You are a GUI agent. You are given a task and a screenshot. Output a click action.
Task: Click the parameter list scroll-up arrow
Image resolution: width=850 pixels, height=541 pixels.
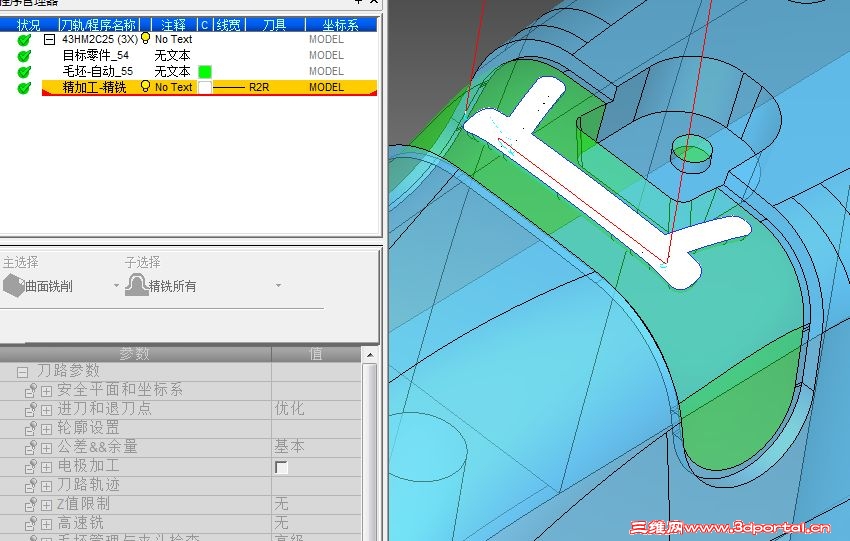[x=370, y=355]
